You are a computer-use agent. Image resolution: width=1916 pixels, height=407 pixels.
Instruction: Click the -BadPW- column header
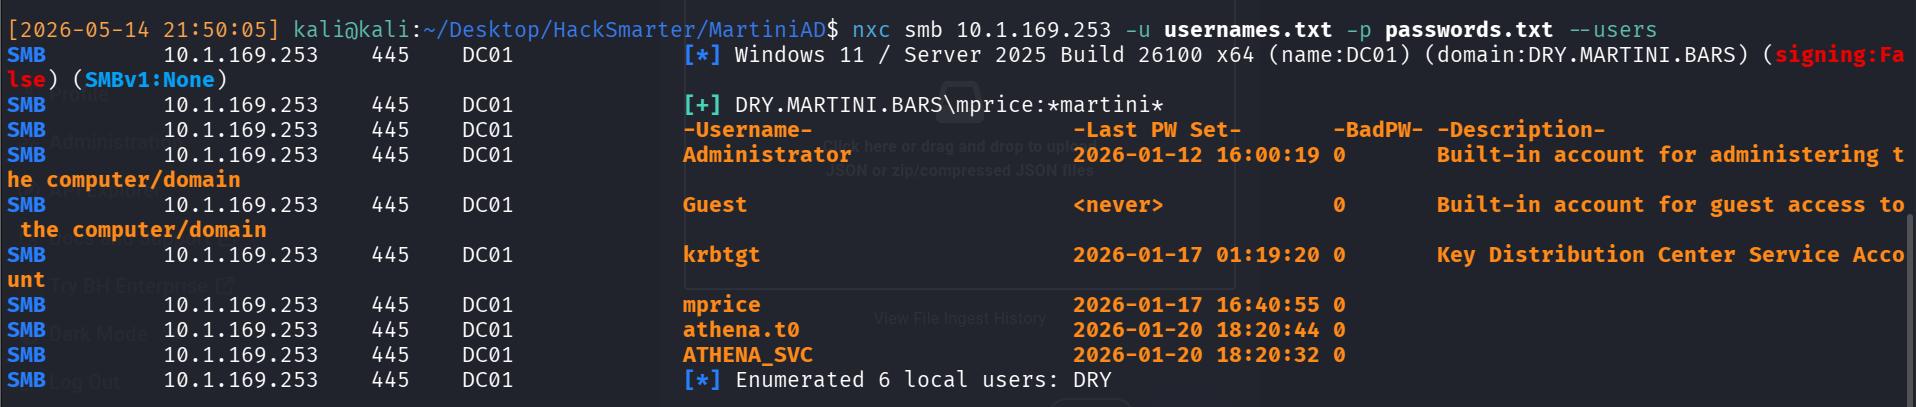[x=1378, y=130]
